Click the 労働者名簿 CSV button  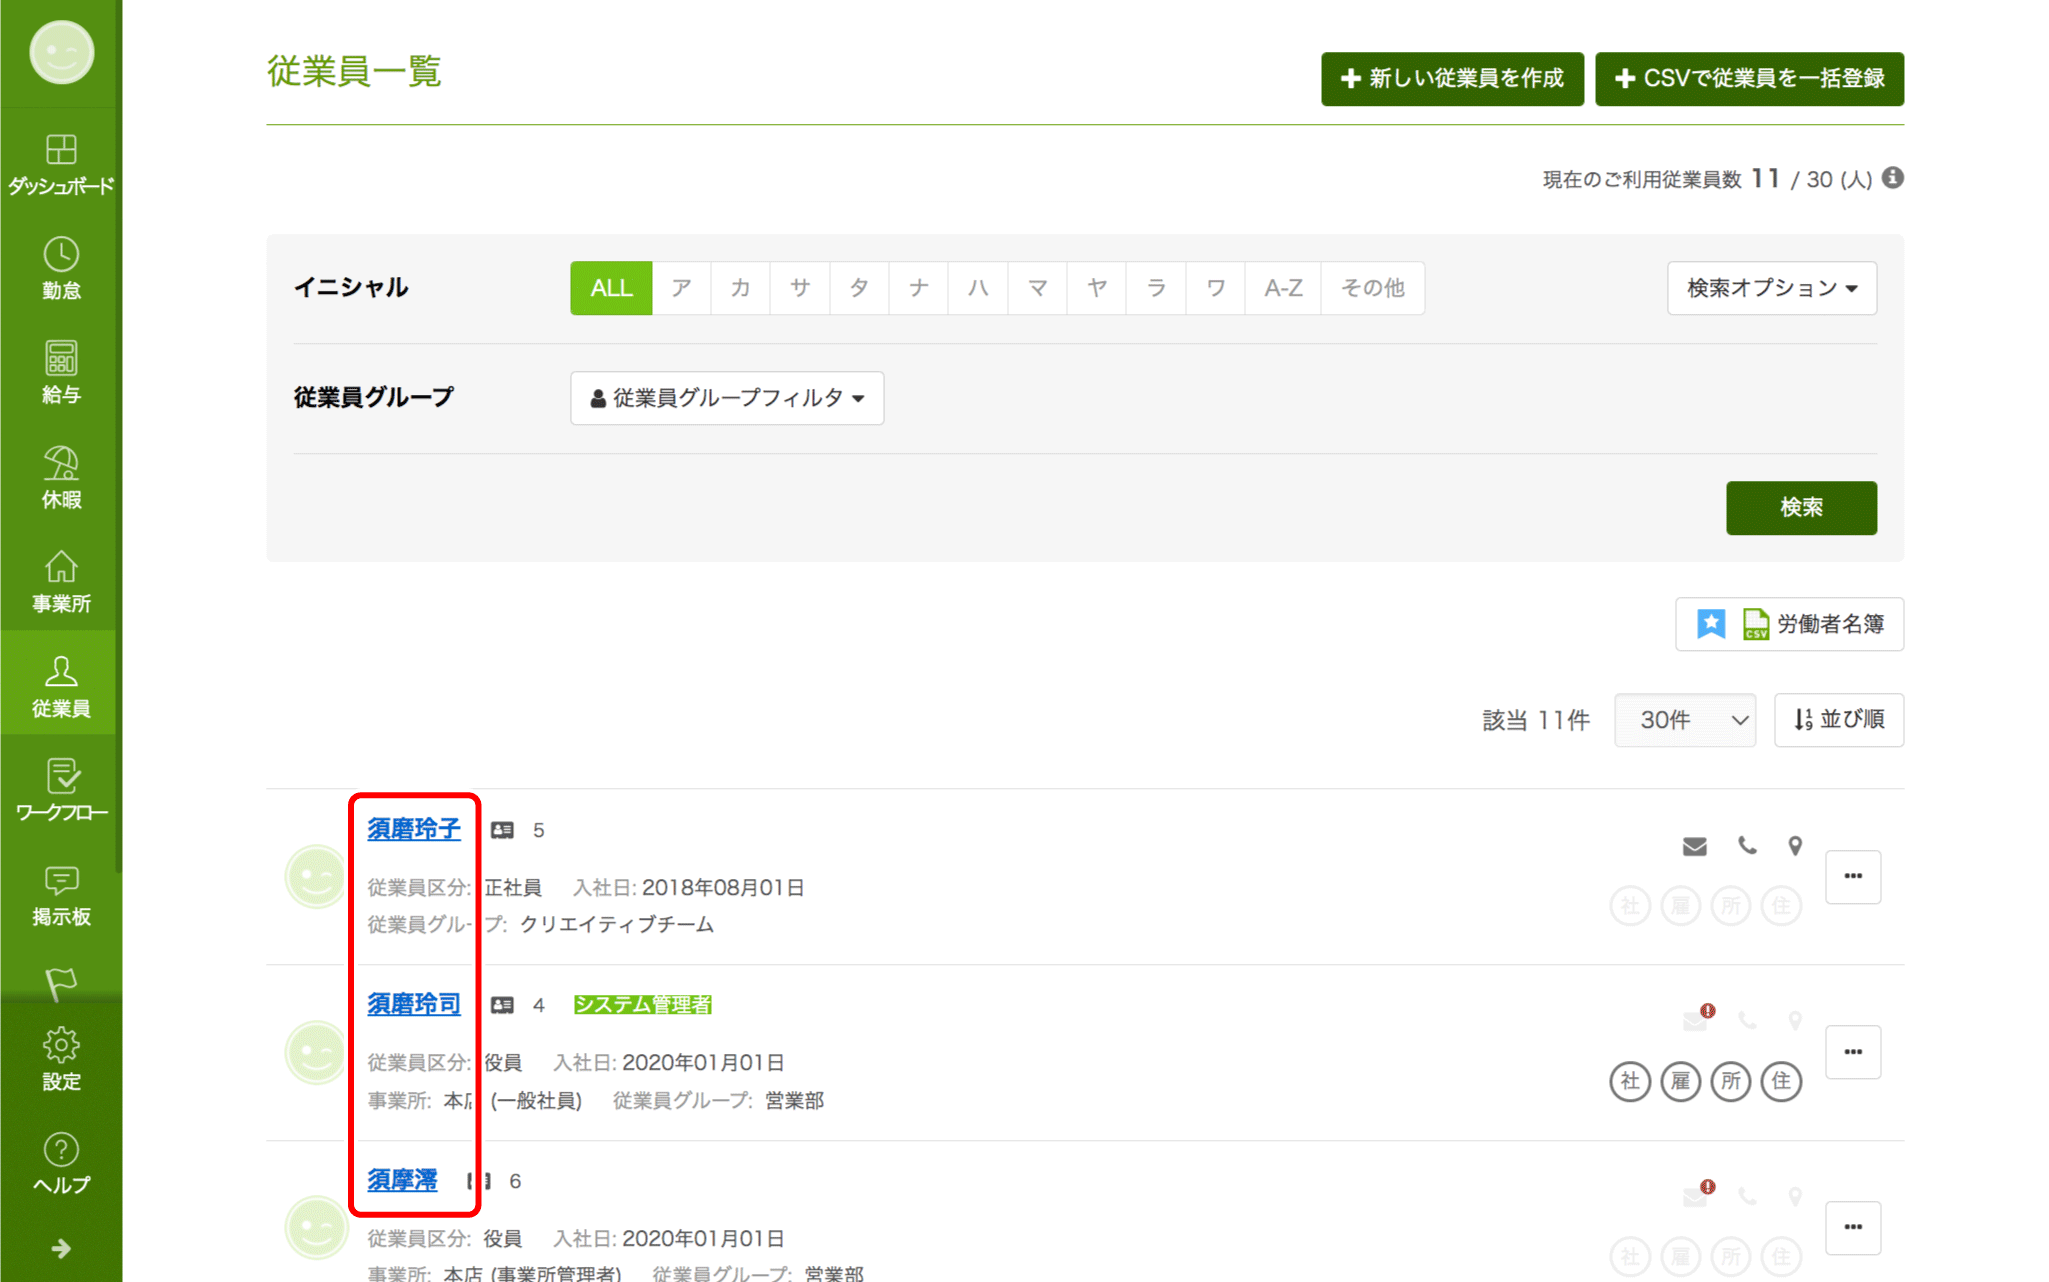pyautogui.click(x=1789, y=624)
